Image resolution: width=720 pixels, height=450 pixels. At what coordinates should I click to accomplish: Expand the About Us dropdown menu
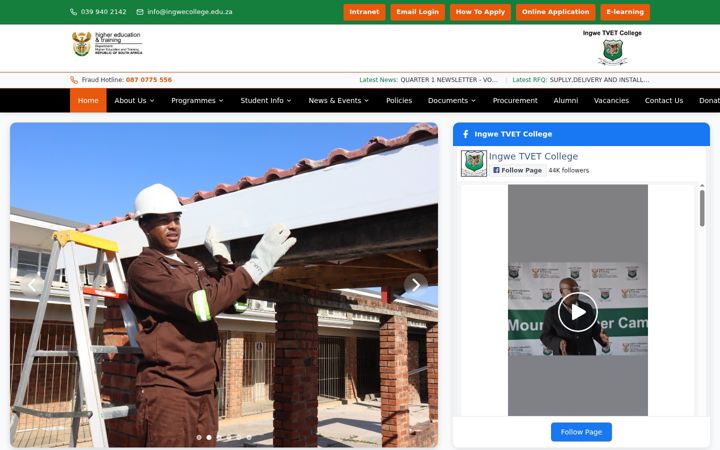tap(134, 101)
